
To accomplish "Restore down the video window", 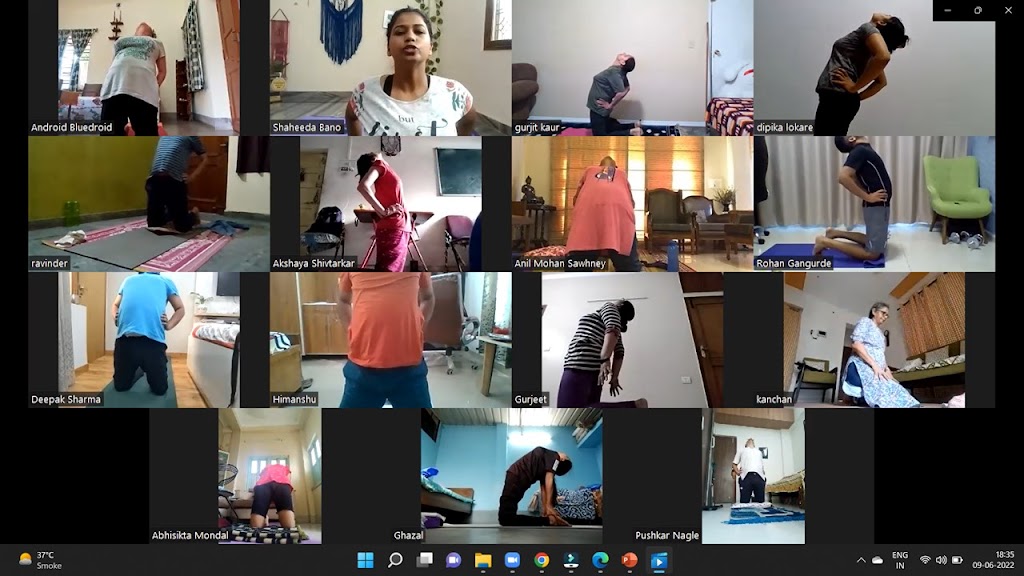I will 978,10.
